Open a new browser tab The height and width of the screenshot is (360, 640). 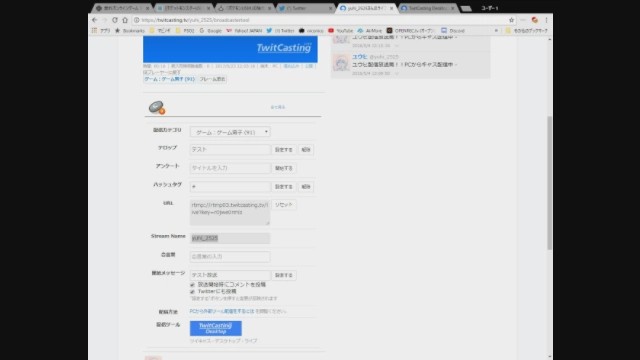[x=466, y=9]
